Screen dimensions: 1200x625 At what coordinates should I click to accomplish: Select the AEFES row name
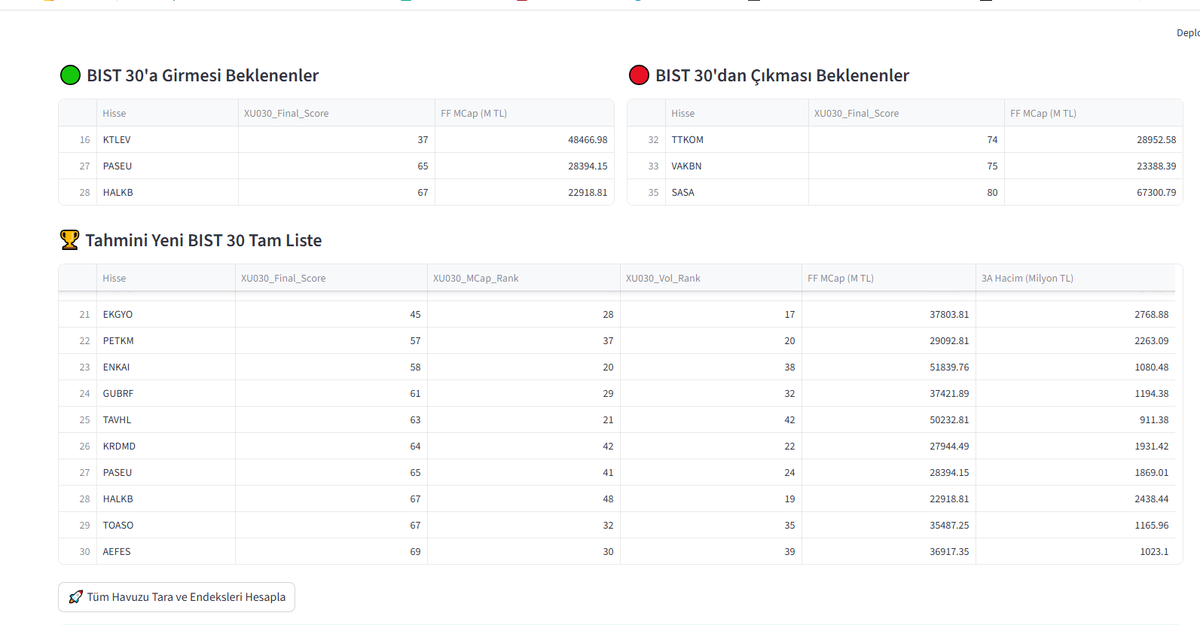[x=166, y=551]
